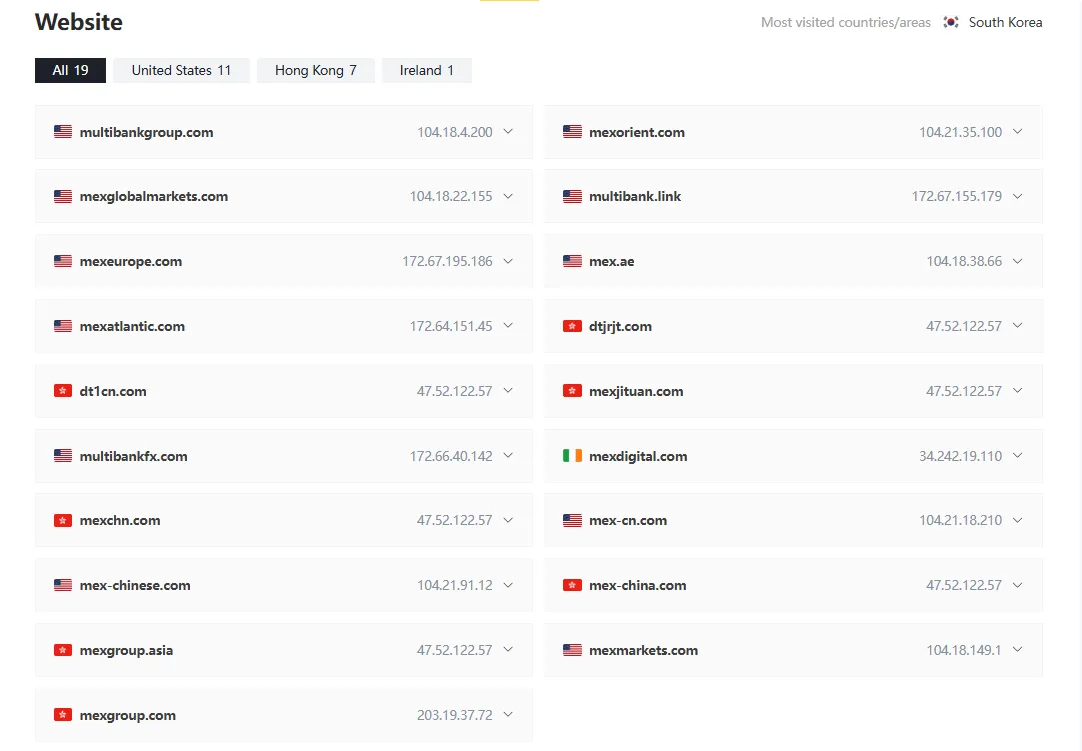Expand the mex-chinese.com row chevron
The image size is (1082, 751).
[x=508, y=585]
